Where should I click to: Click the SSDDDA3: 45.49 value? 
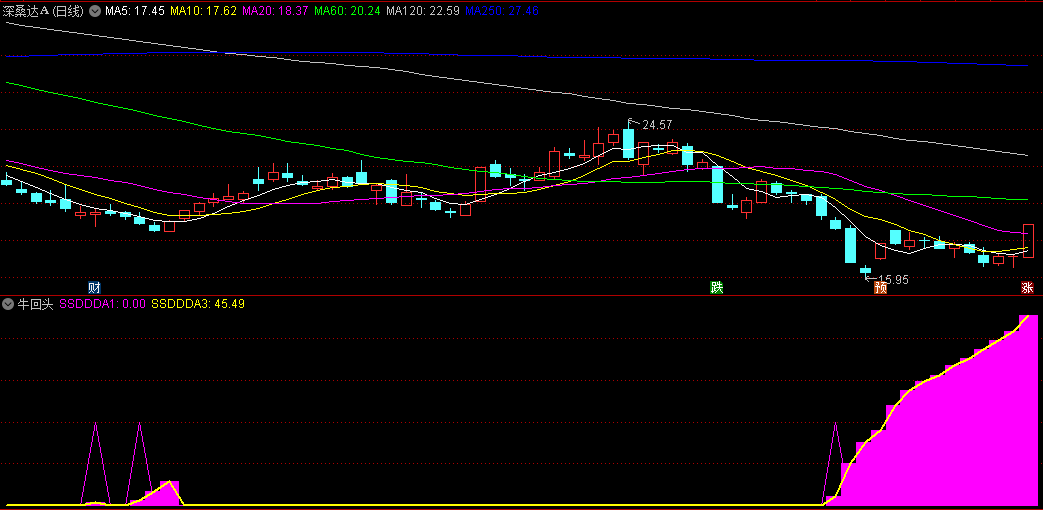click(x=198, y=304)
